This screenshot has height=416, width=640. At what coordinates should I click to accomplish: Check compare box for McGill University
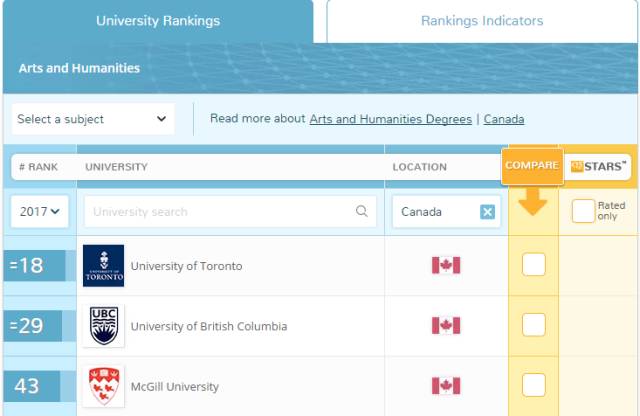pos(534,385)
